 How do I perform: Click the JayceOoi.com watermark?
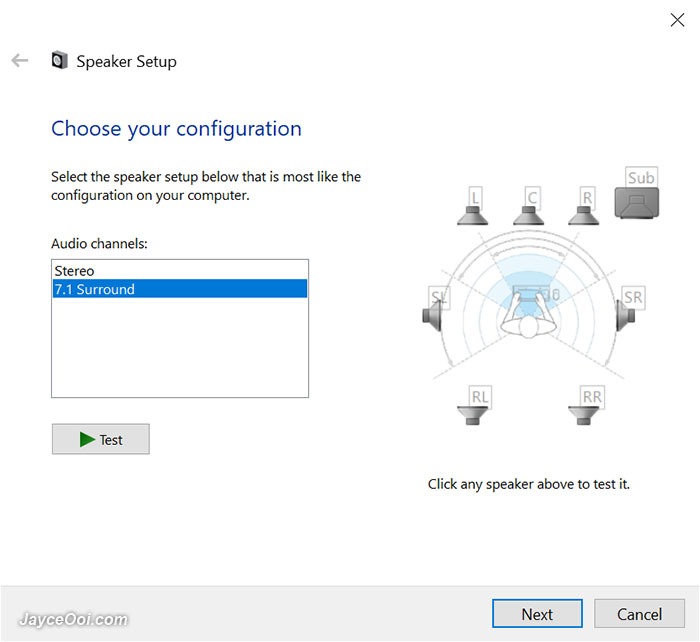click(x=74, y=619)
